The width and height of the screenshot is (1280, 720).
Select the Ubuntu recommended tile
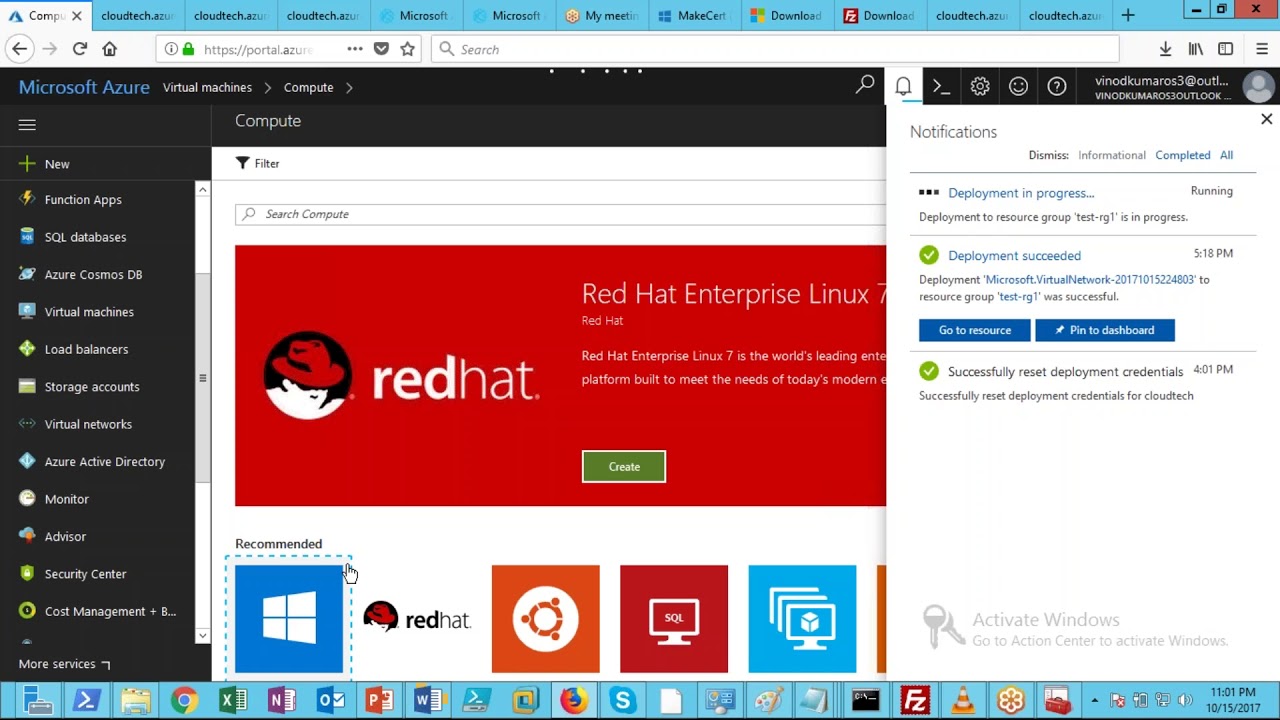pyautogui.click(x=545, y=619)
